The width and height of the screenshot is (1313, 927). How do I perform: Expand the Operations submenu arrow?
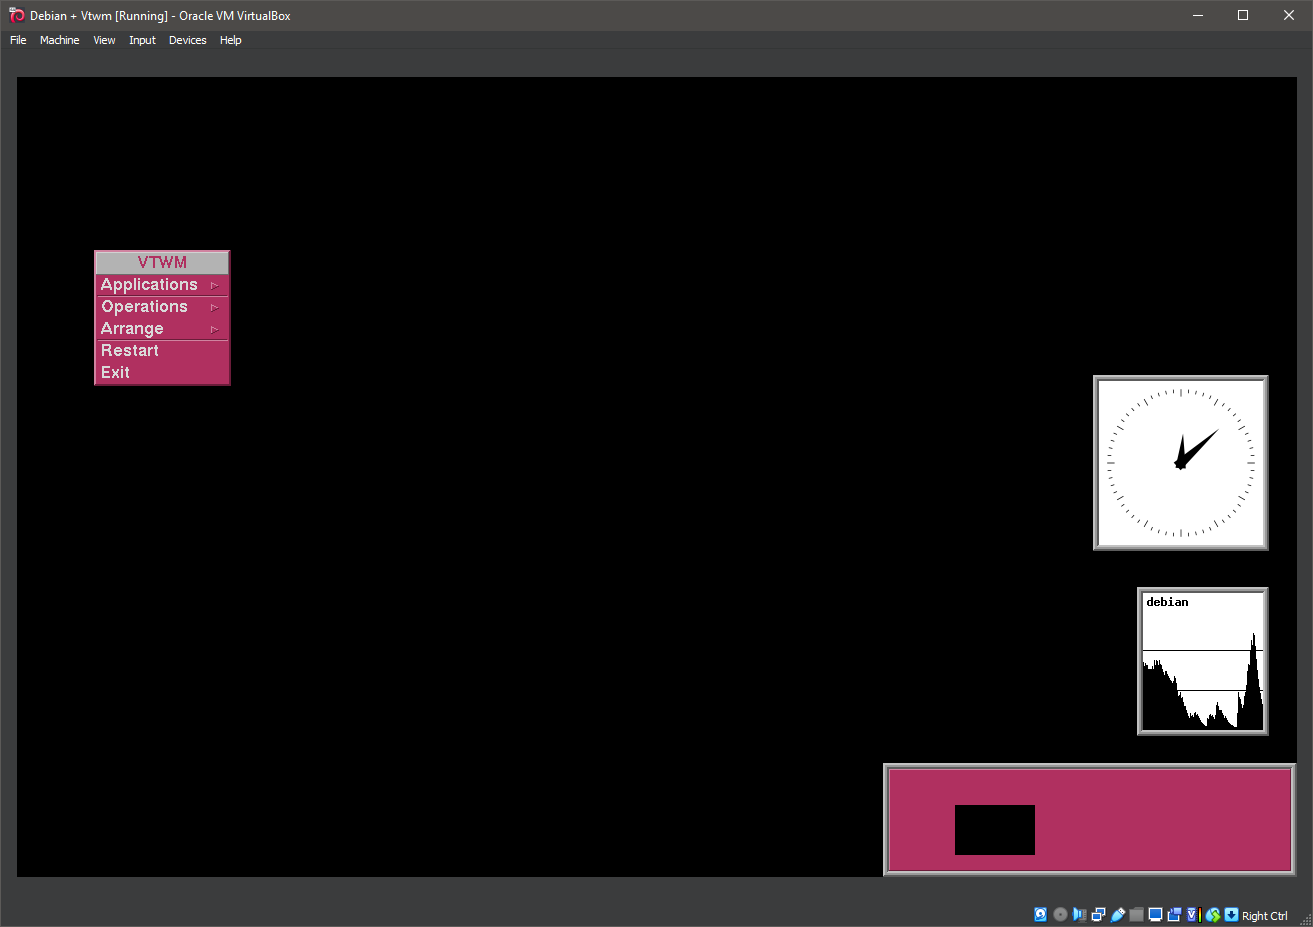214,307
